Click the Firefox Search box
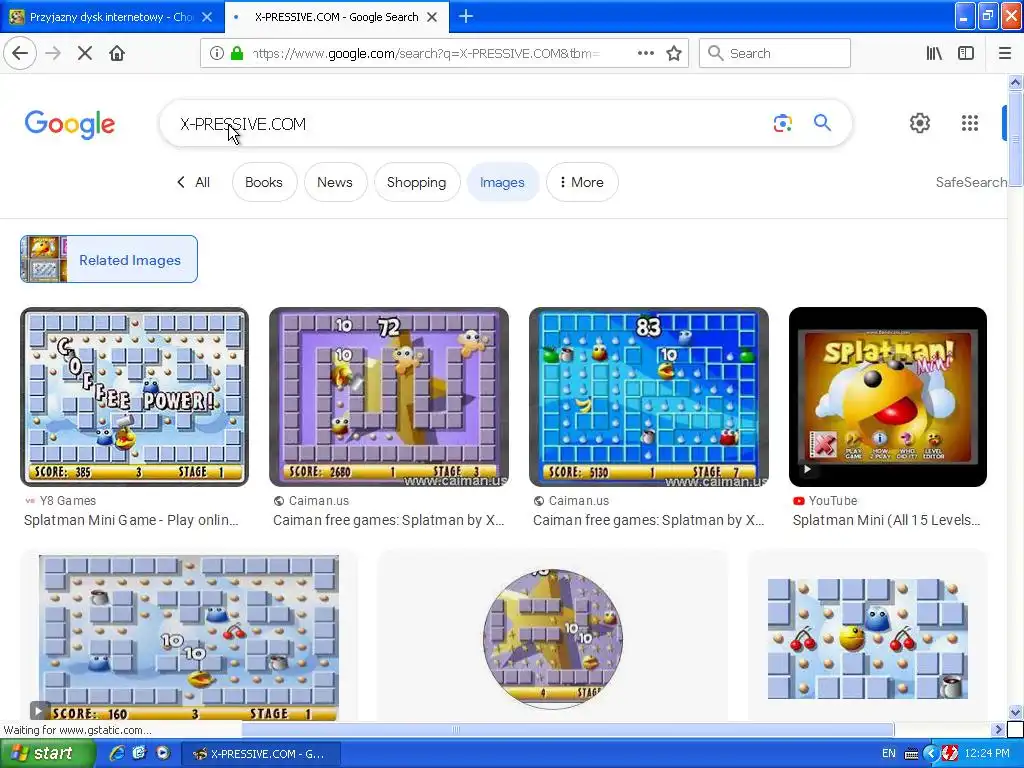The height and width of the screenshot is (768, 1024). coord(775,54)
